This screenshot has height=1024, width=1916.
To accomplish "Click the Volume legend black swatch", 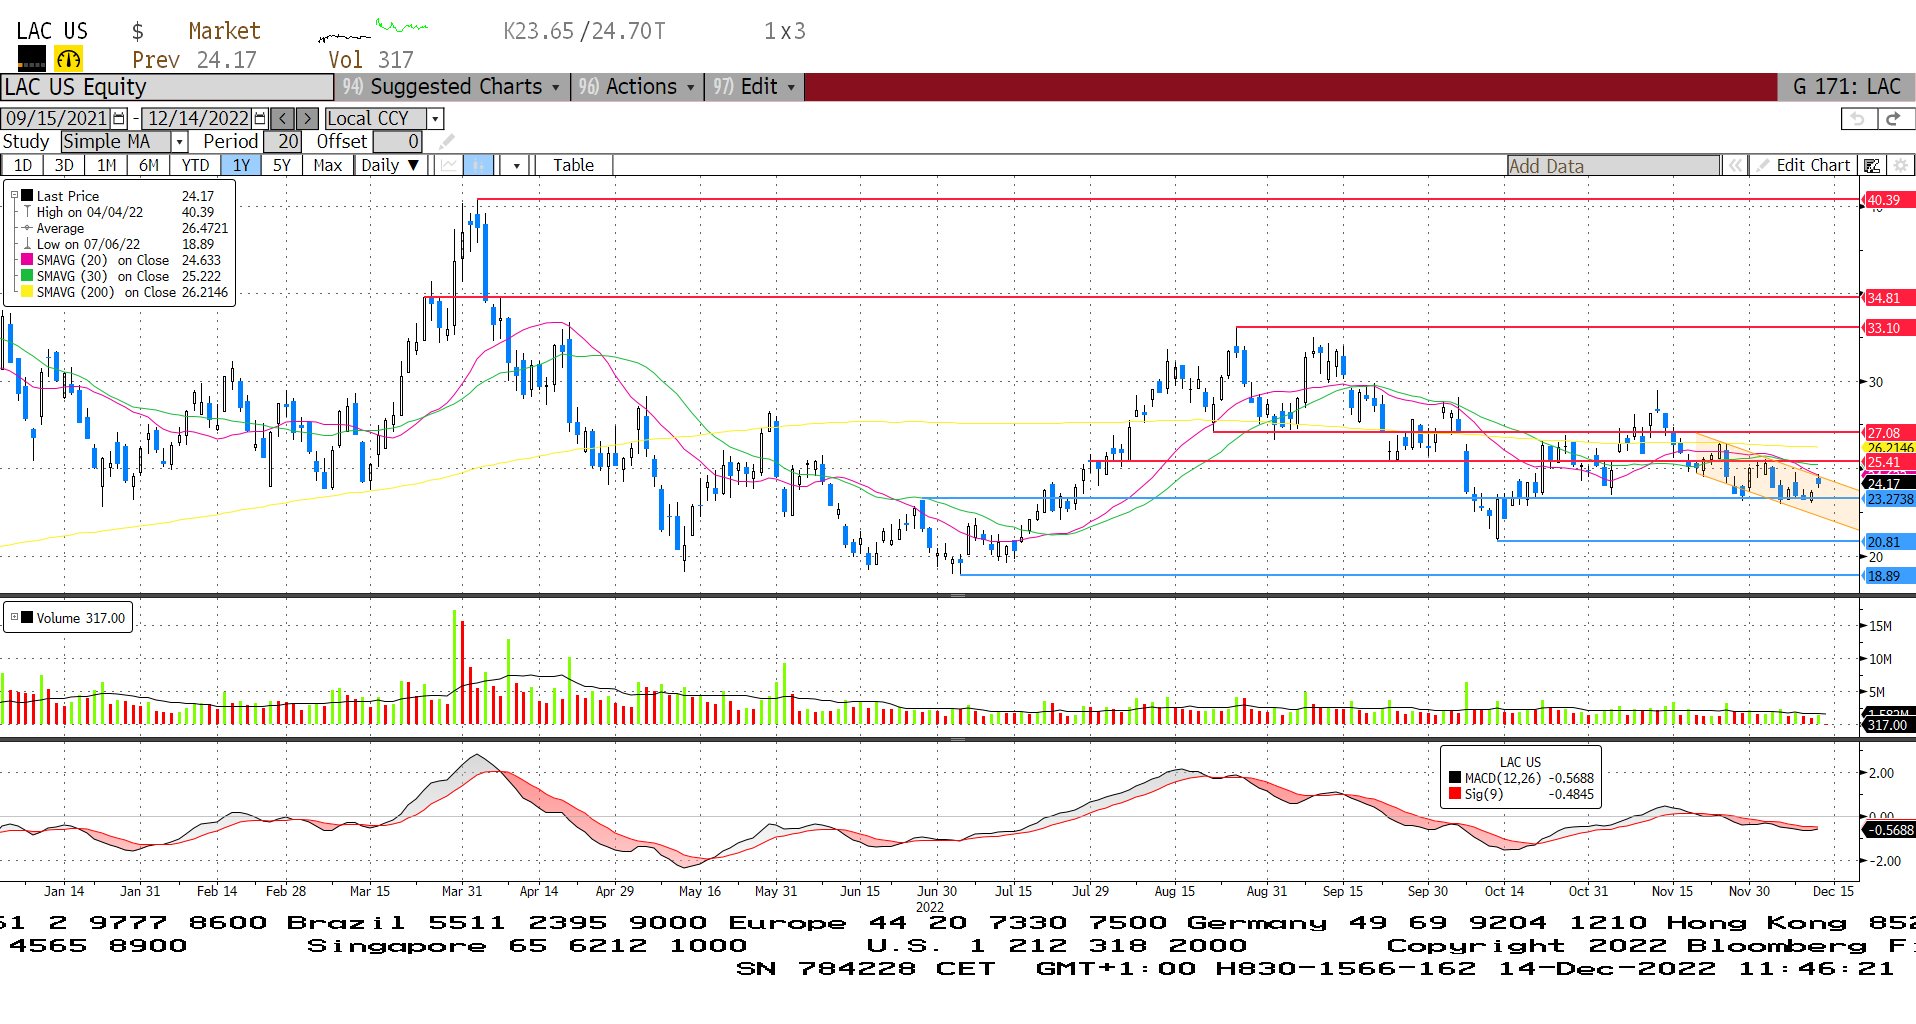I will tap(27, 618).
